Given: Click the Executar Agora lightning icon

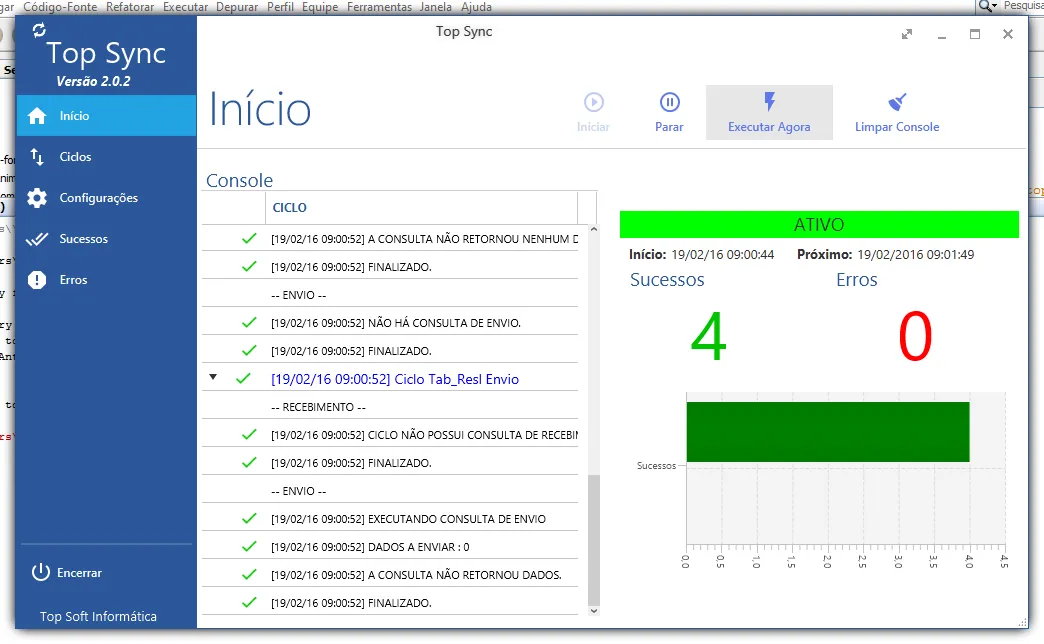Looking at the screenshot, I should point(769,102).
